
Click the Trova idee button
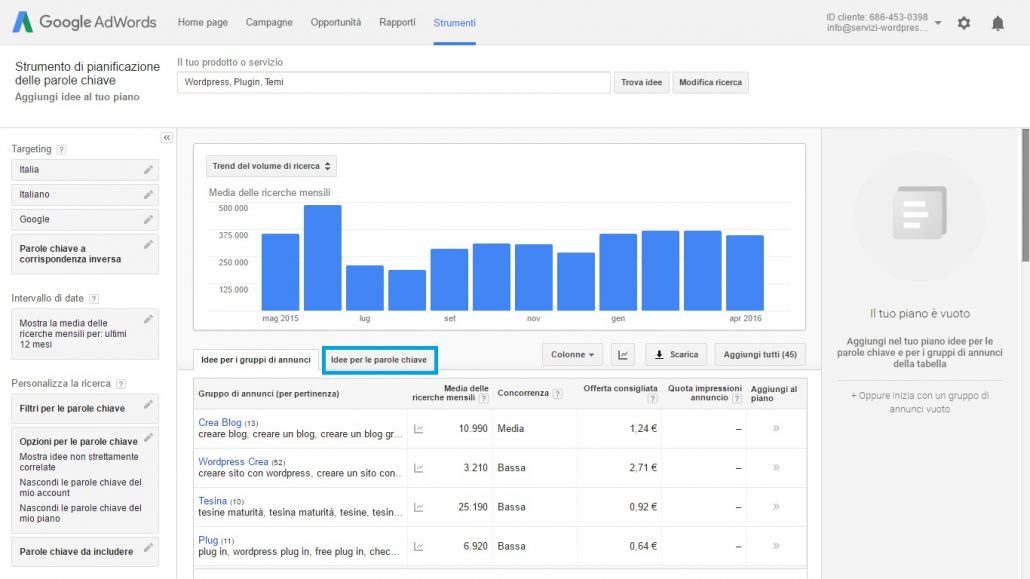coord(642,82)
